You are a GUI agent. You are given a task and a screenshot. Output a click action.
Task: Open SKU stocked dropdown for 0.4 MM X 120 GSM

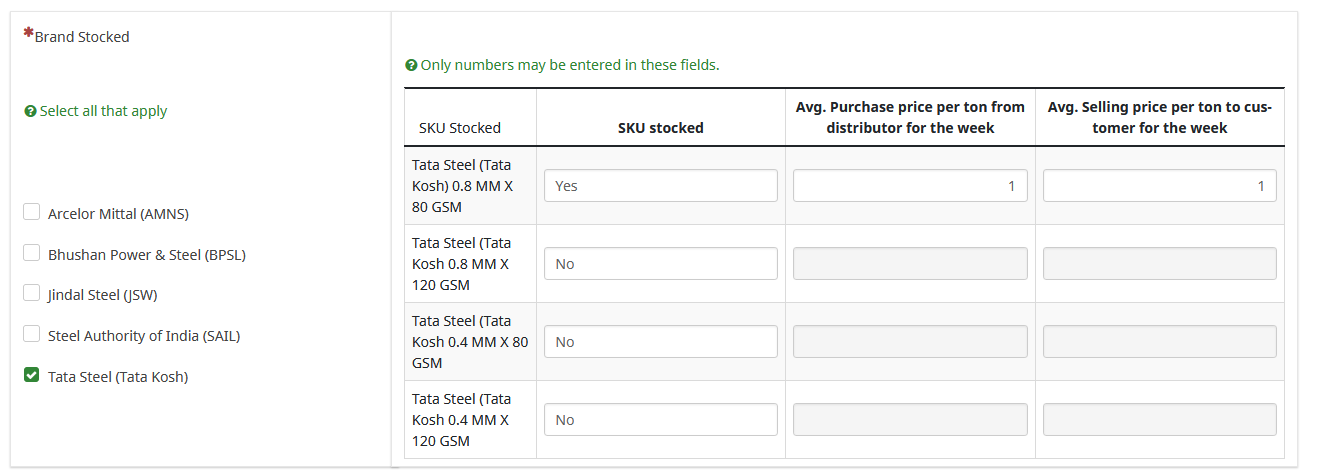[660, 420]
